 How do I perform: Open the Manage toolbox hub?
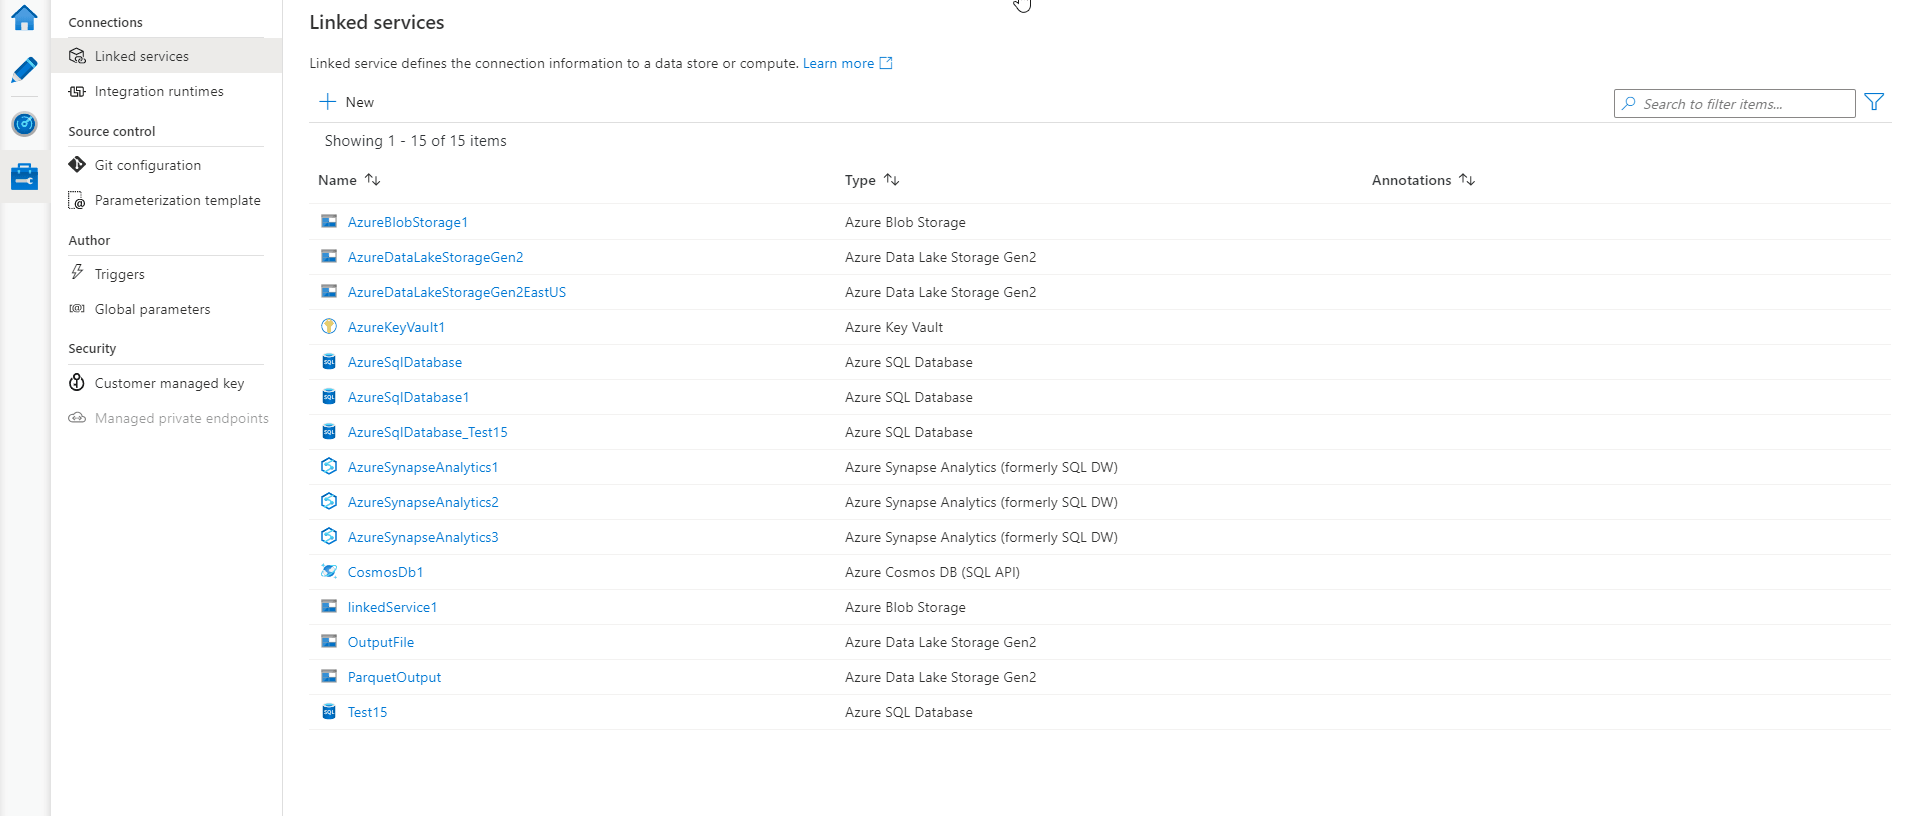[24, 177]
